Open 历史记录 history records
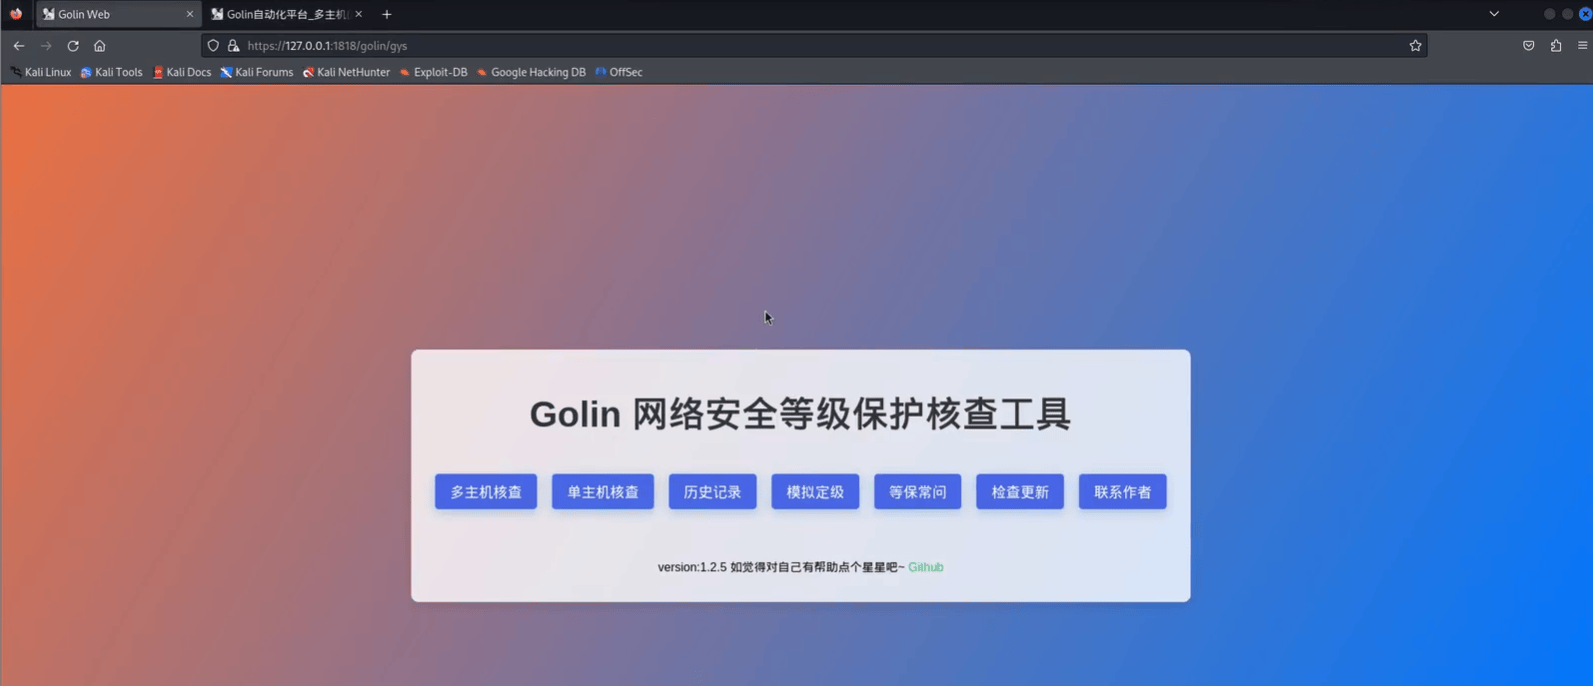This screenshot has width=1593, height=686. tap(713, 492)
